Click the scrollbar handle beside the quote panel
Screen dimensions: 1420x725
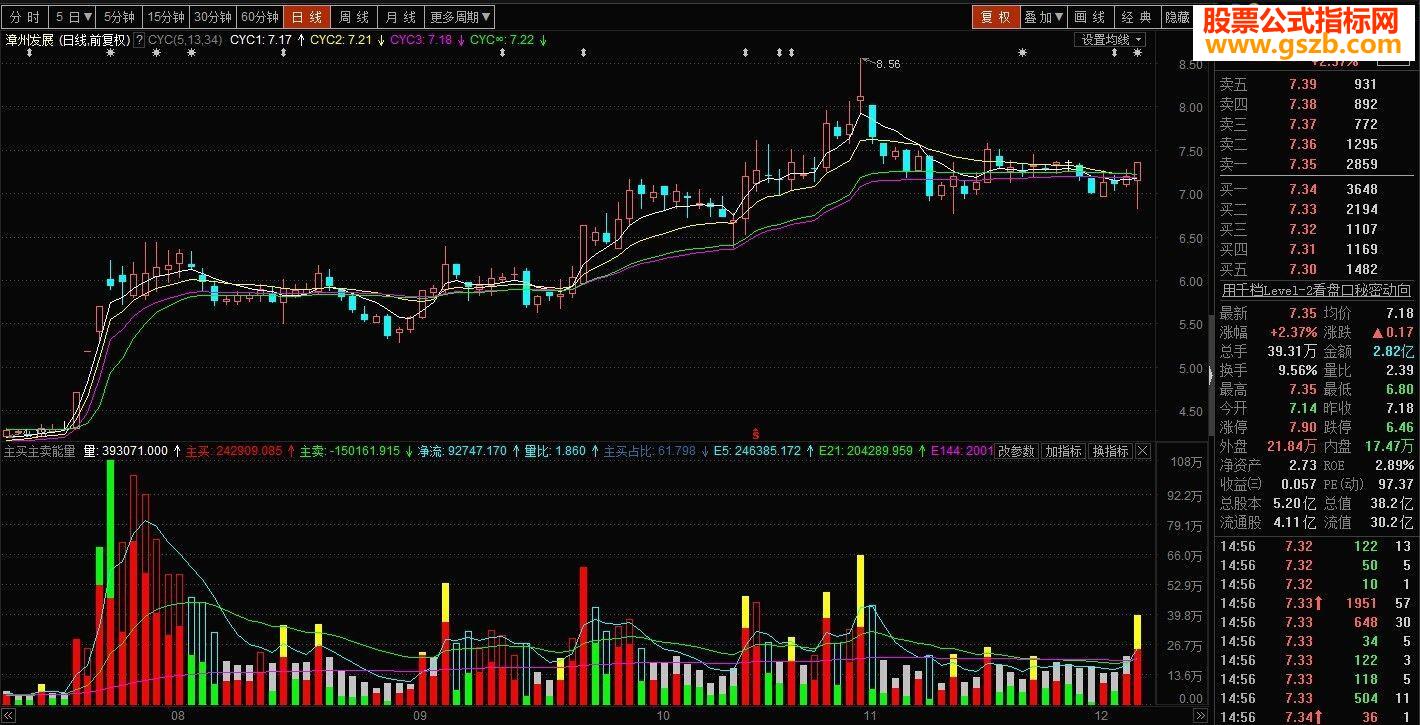1211,376
